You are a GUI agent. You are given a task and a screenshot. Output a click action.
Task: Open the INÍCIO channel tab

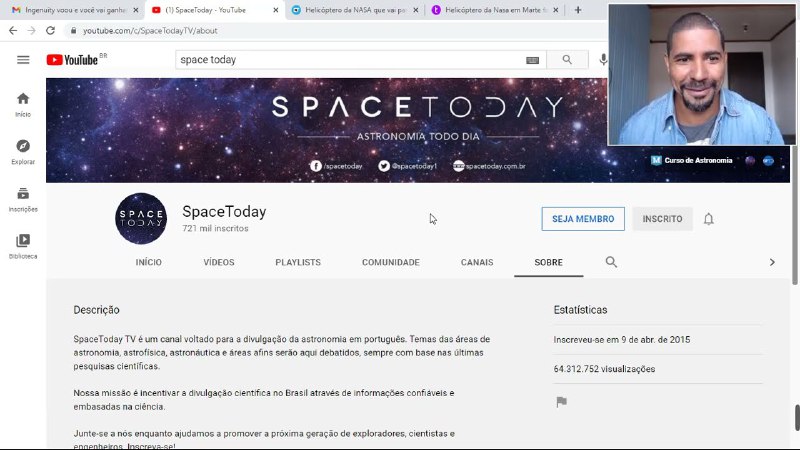click(x=148, y=262)
